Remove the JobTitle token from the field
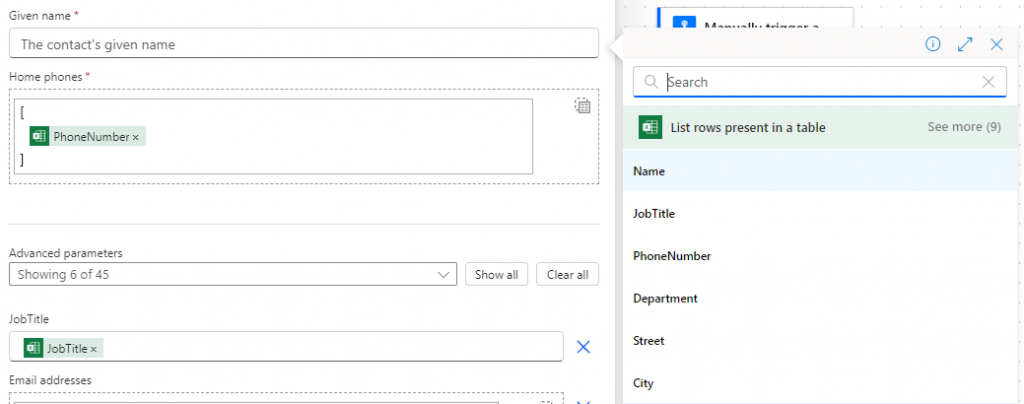The image size is (1024, 404). (94, 348)
